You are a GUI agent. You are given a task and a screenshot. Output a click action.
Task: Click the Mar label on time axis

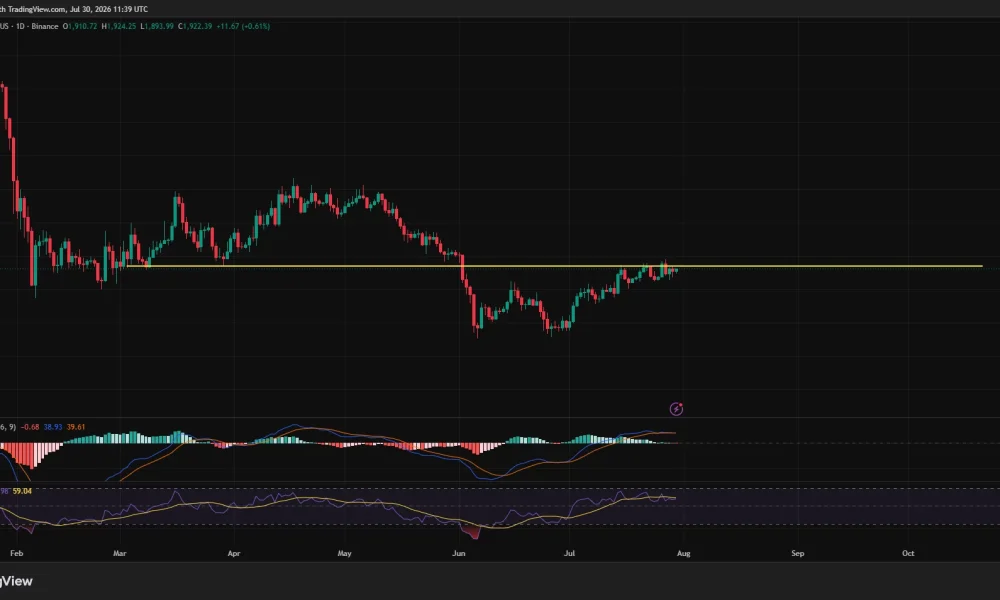119,553
